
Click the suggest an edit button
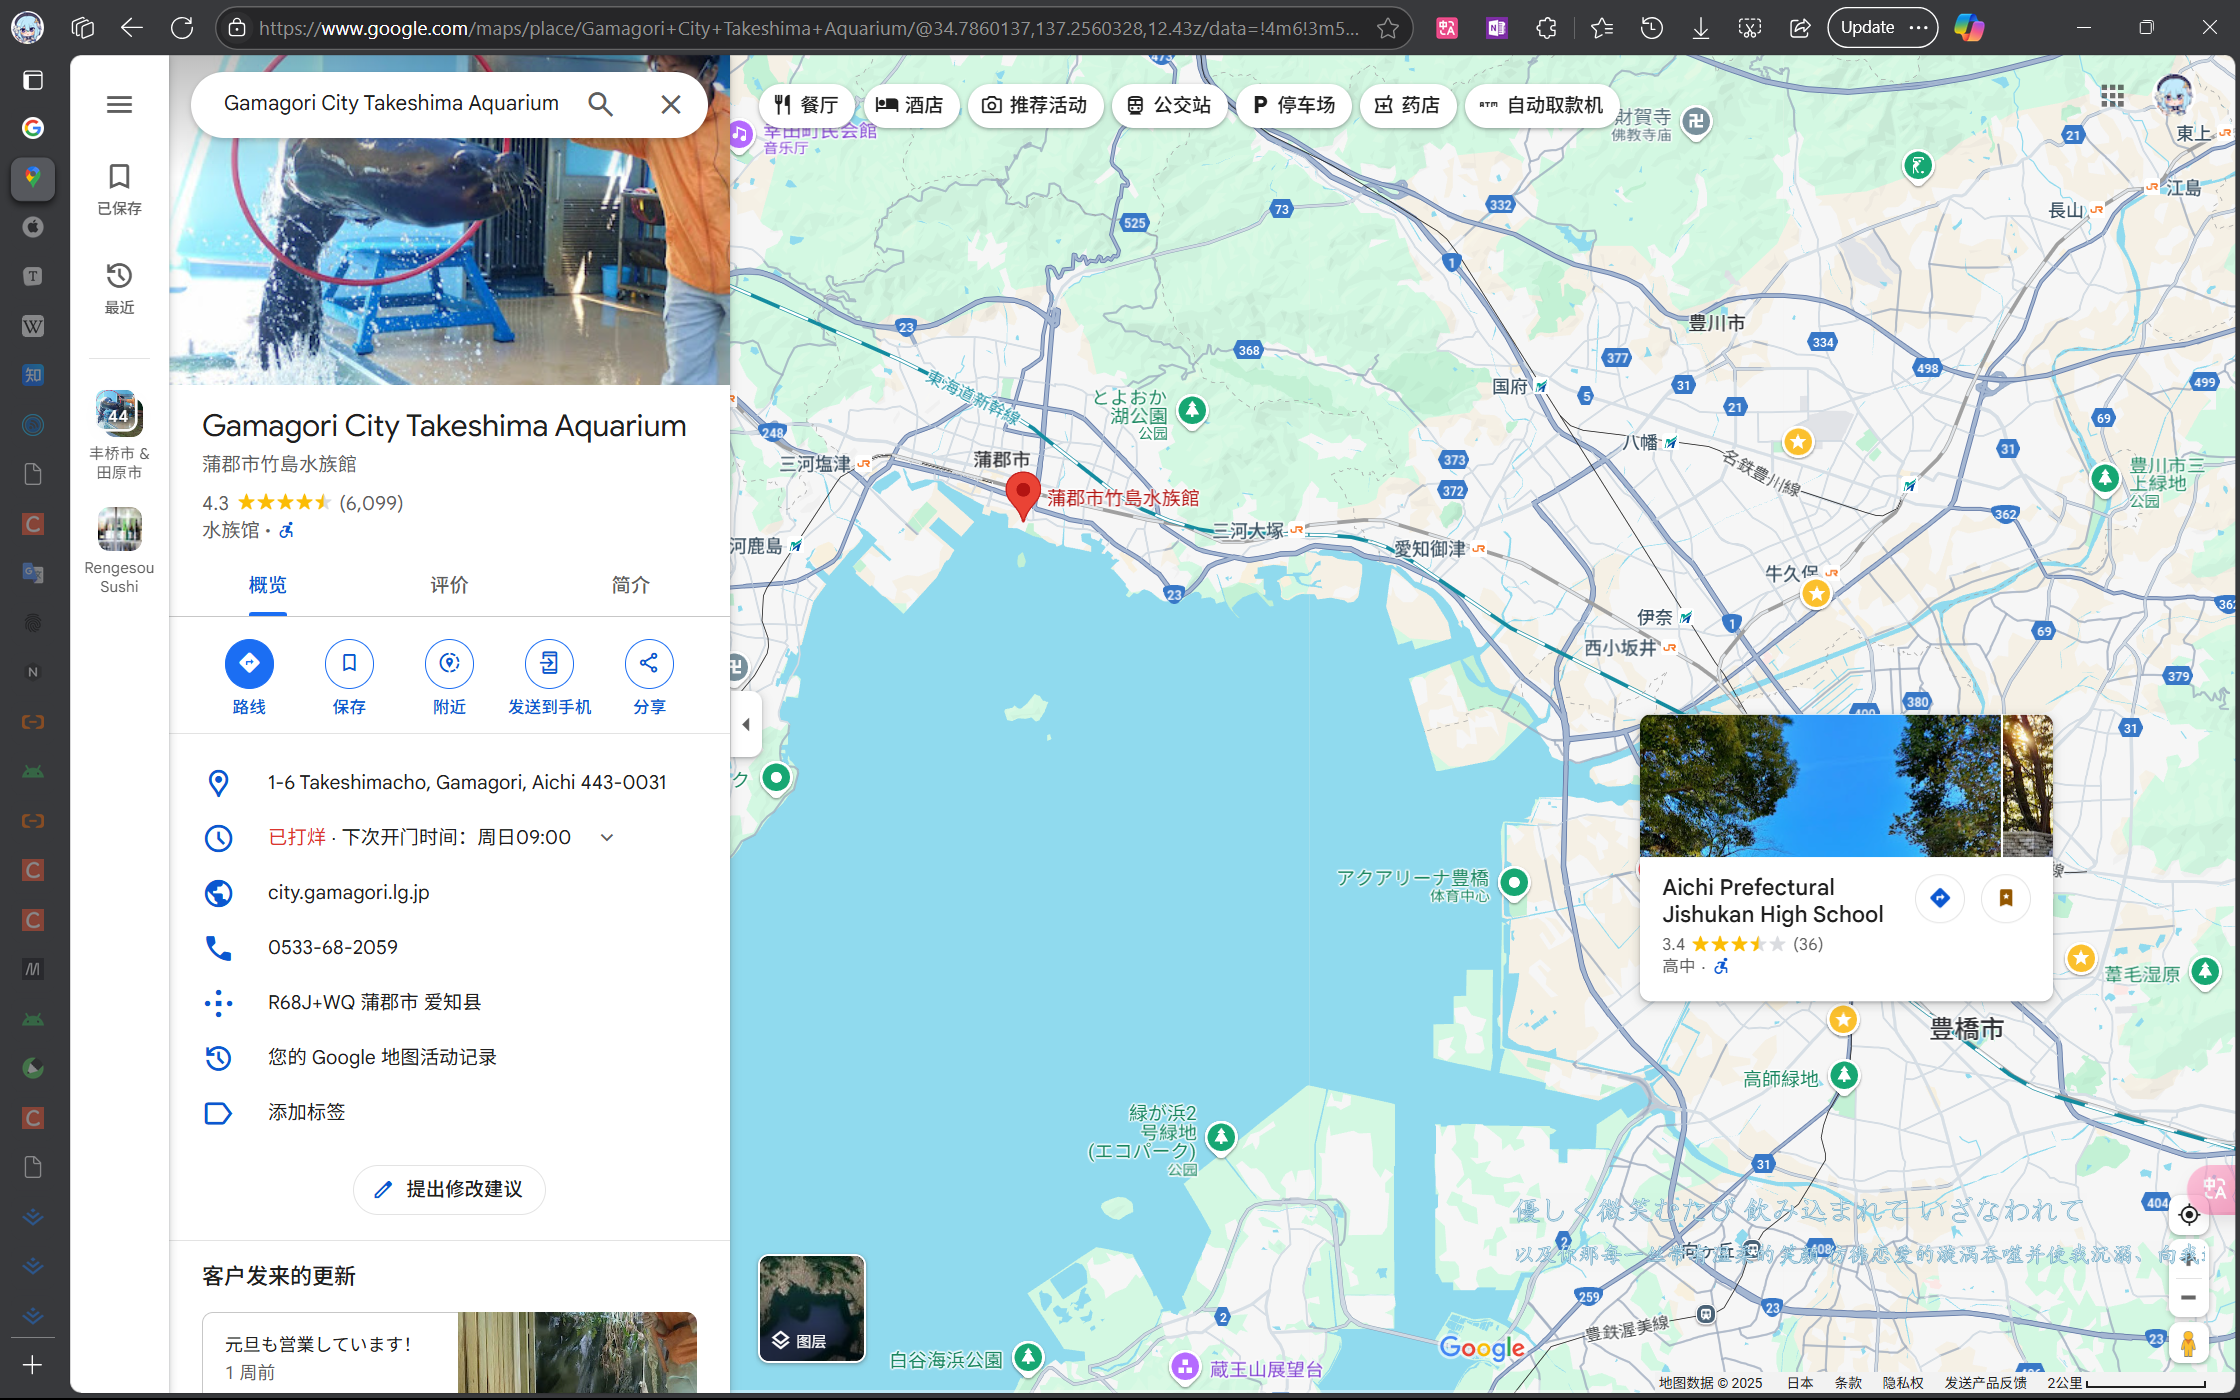tap(449, 1189)
